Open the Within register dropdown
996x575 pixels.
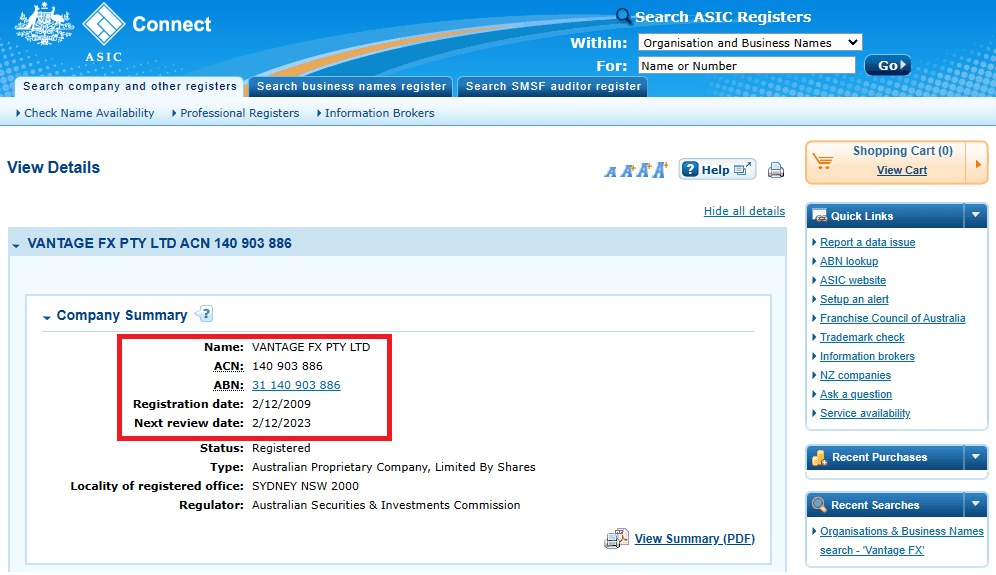point(750,43)
